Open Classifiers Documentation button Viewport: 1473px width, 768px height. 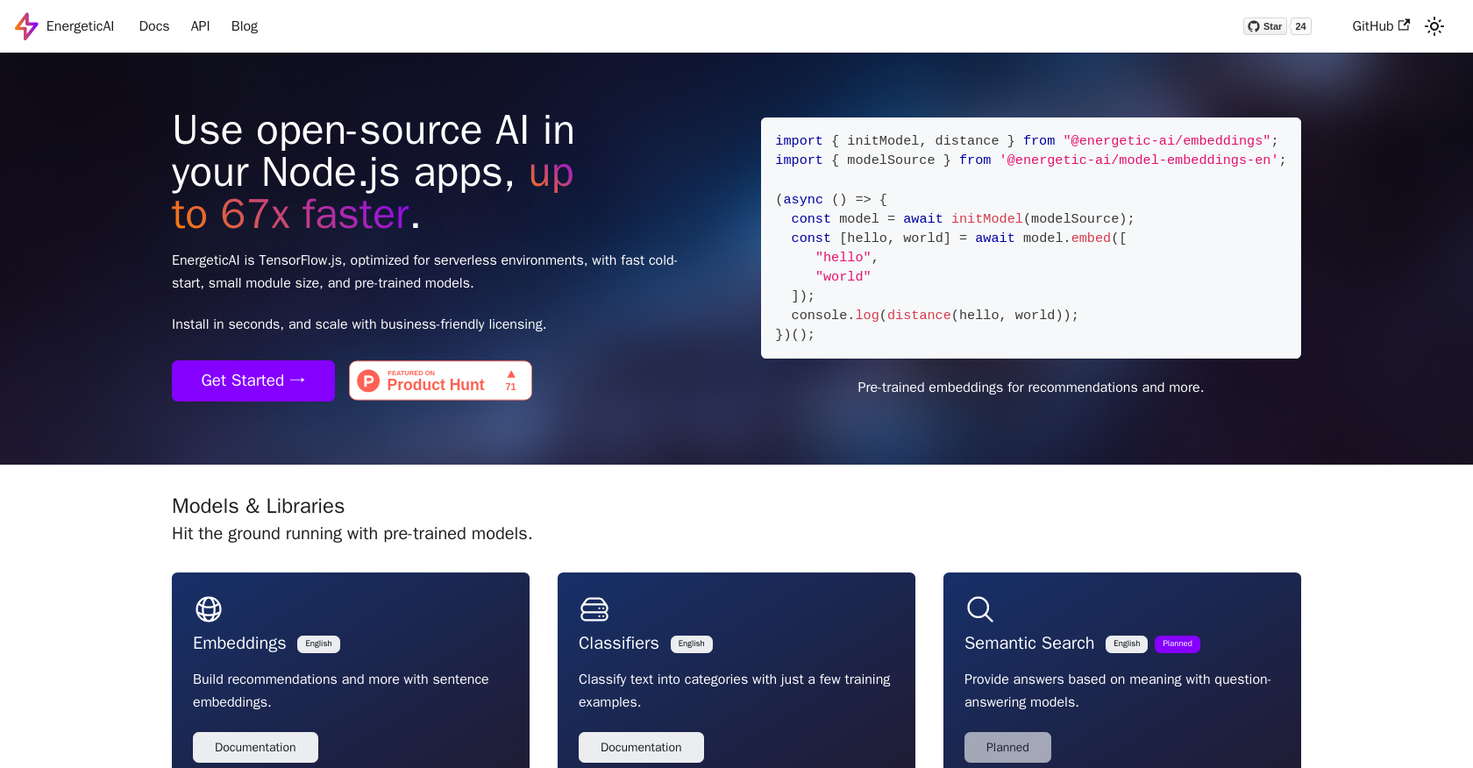pos(641,747)
